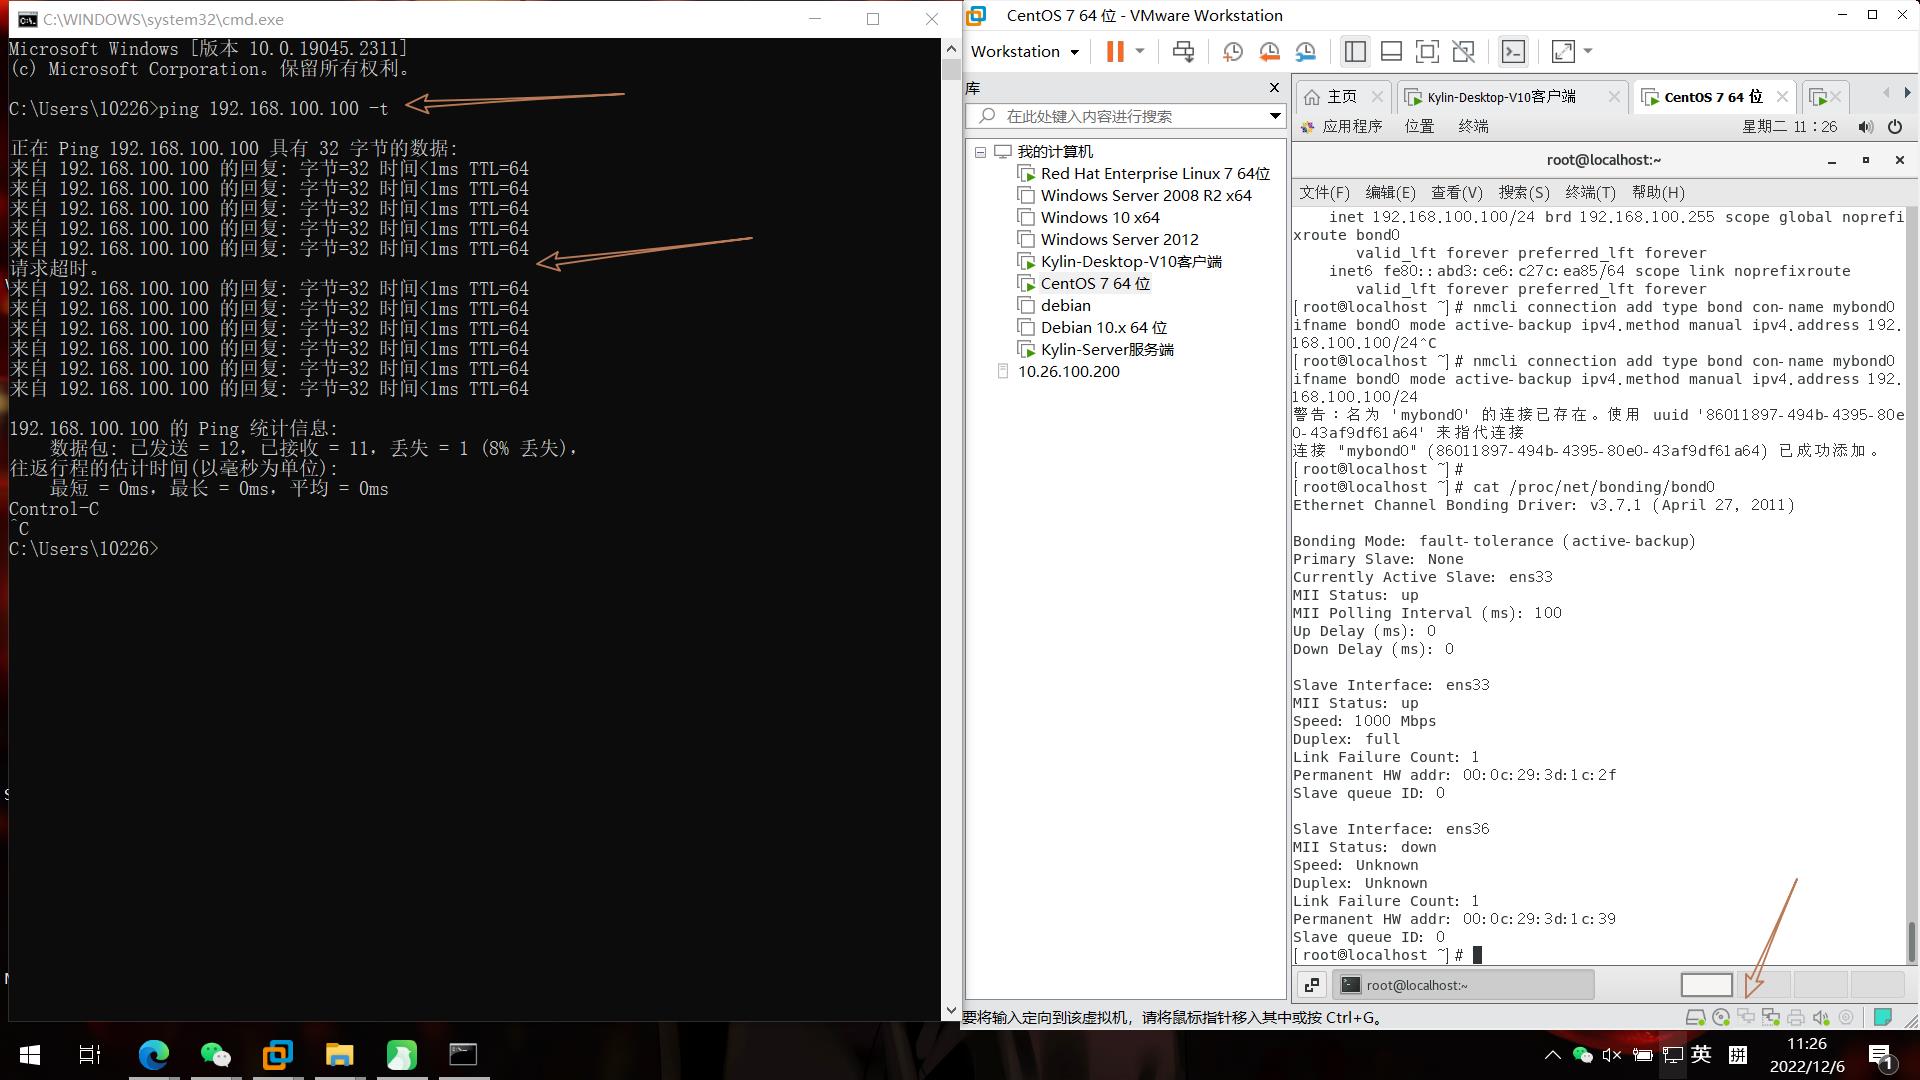This screenshot has height=1080, width=1920.
Task: Open the Workstation menu dropdown
Action: (x=1025, y=52)
